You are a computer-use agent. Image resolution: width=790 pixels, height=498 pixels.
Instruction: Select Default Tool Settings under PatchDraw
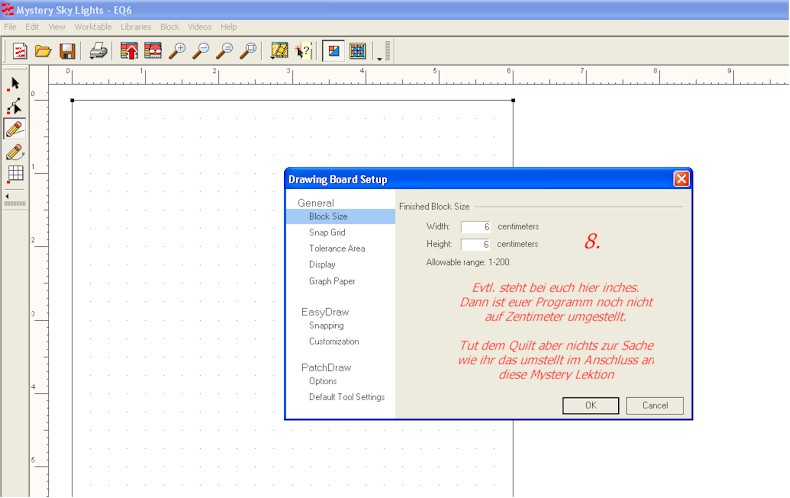347,397
